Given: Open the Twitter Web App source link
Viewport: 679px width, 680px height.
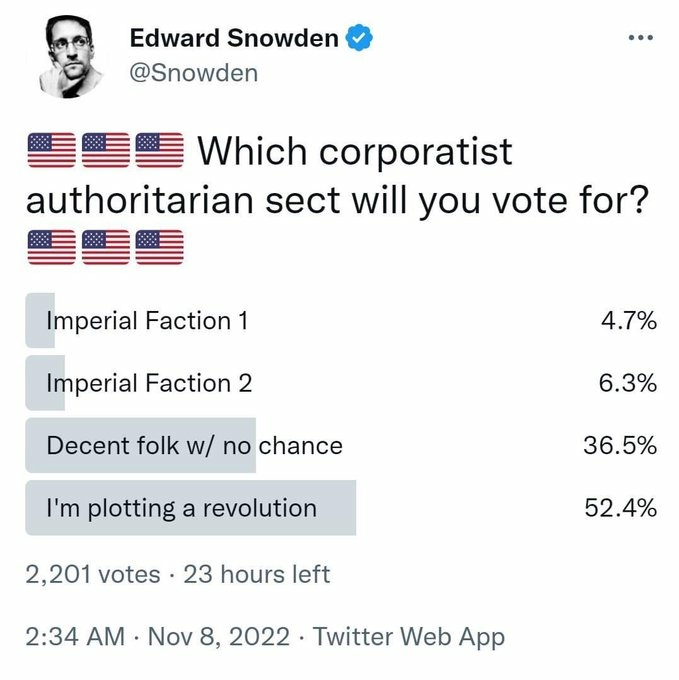Looking at the screenshot, I should pyautogui.click(x=408, y=636).
